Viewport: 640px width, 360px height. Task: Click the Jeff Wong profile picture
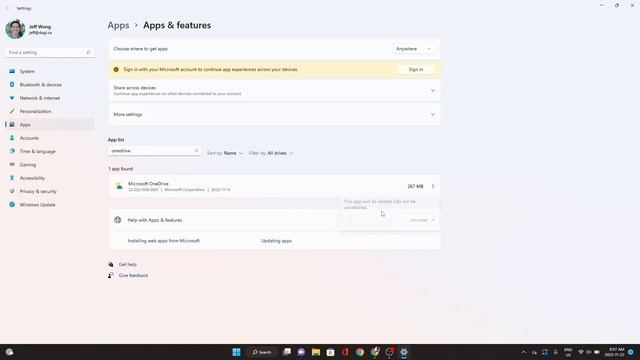click(15, 29)
